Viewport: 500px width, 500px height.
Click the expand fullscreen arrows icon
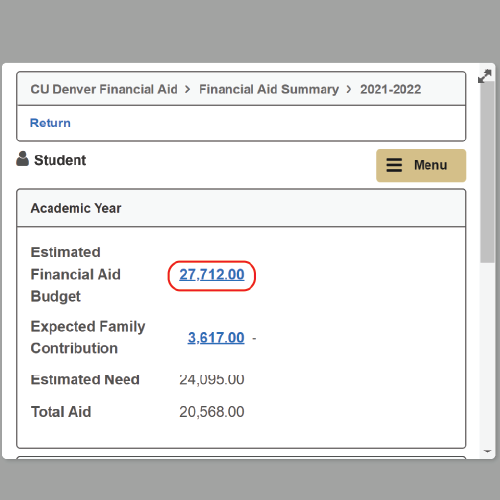(x=484, y=76)
